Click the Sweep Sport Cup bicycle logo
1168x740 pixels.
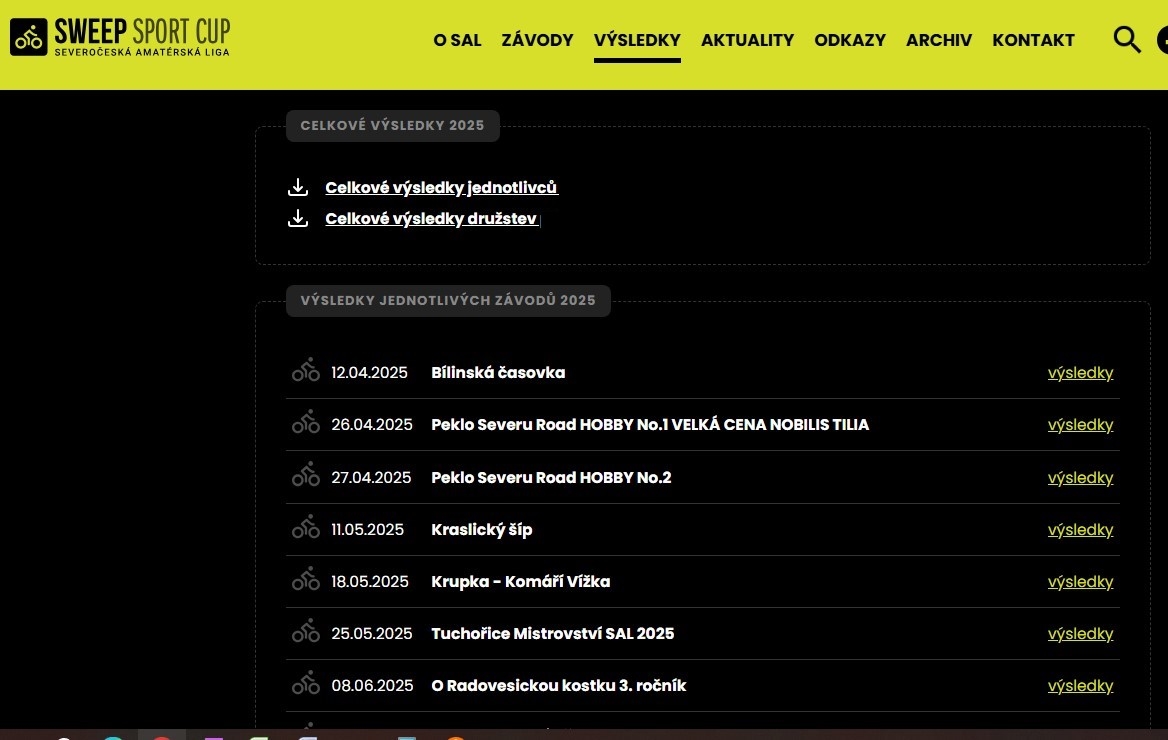[29, 38]
